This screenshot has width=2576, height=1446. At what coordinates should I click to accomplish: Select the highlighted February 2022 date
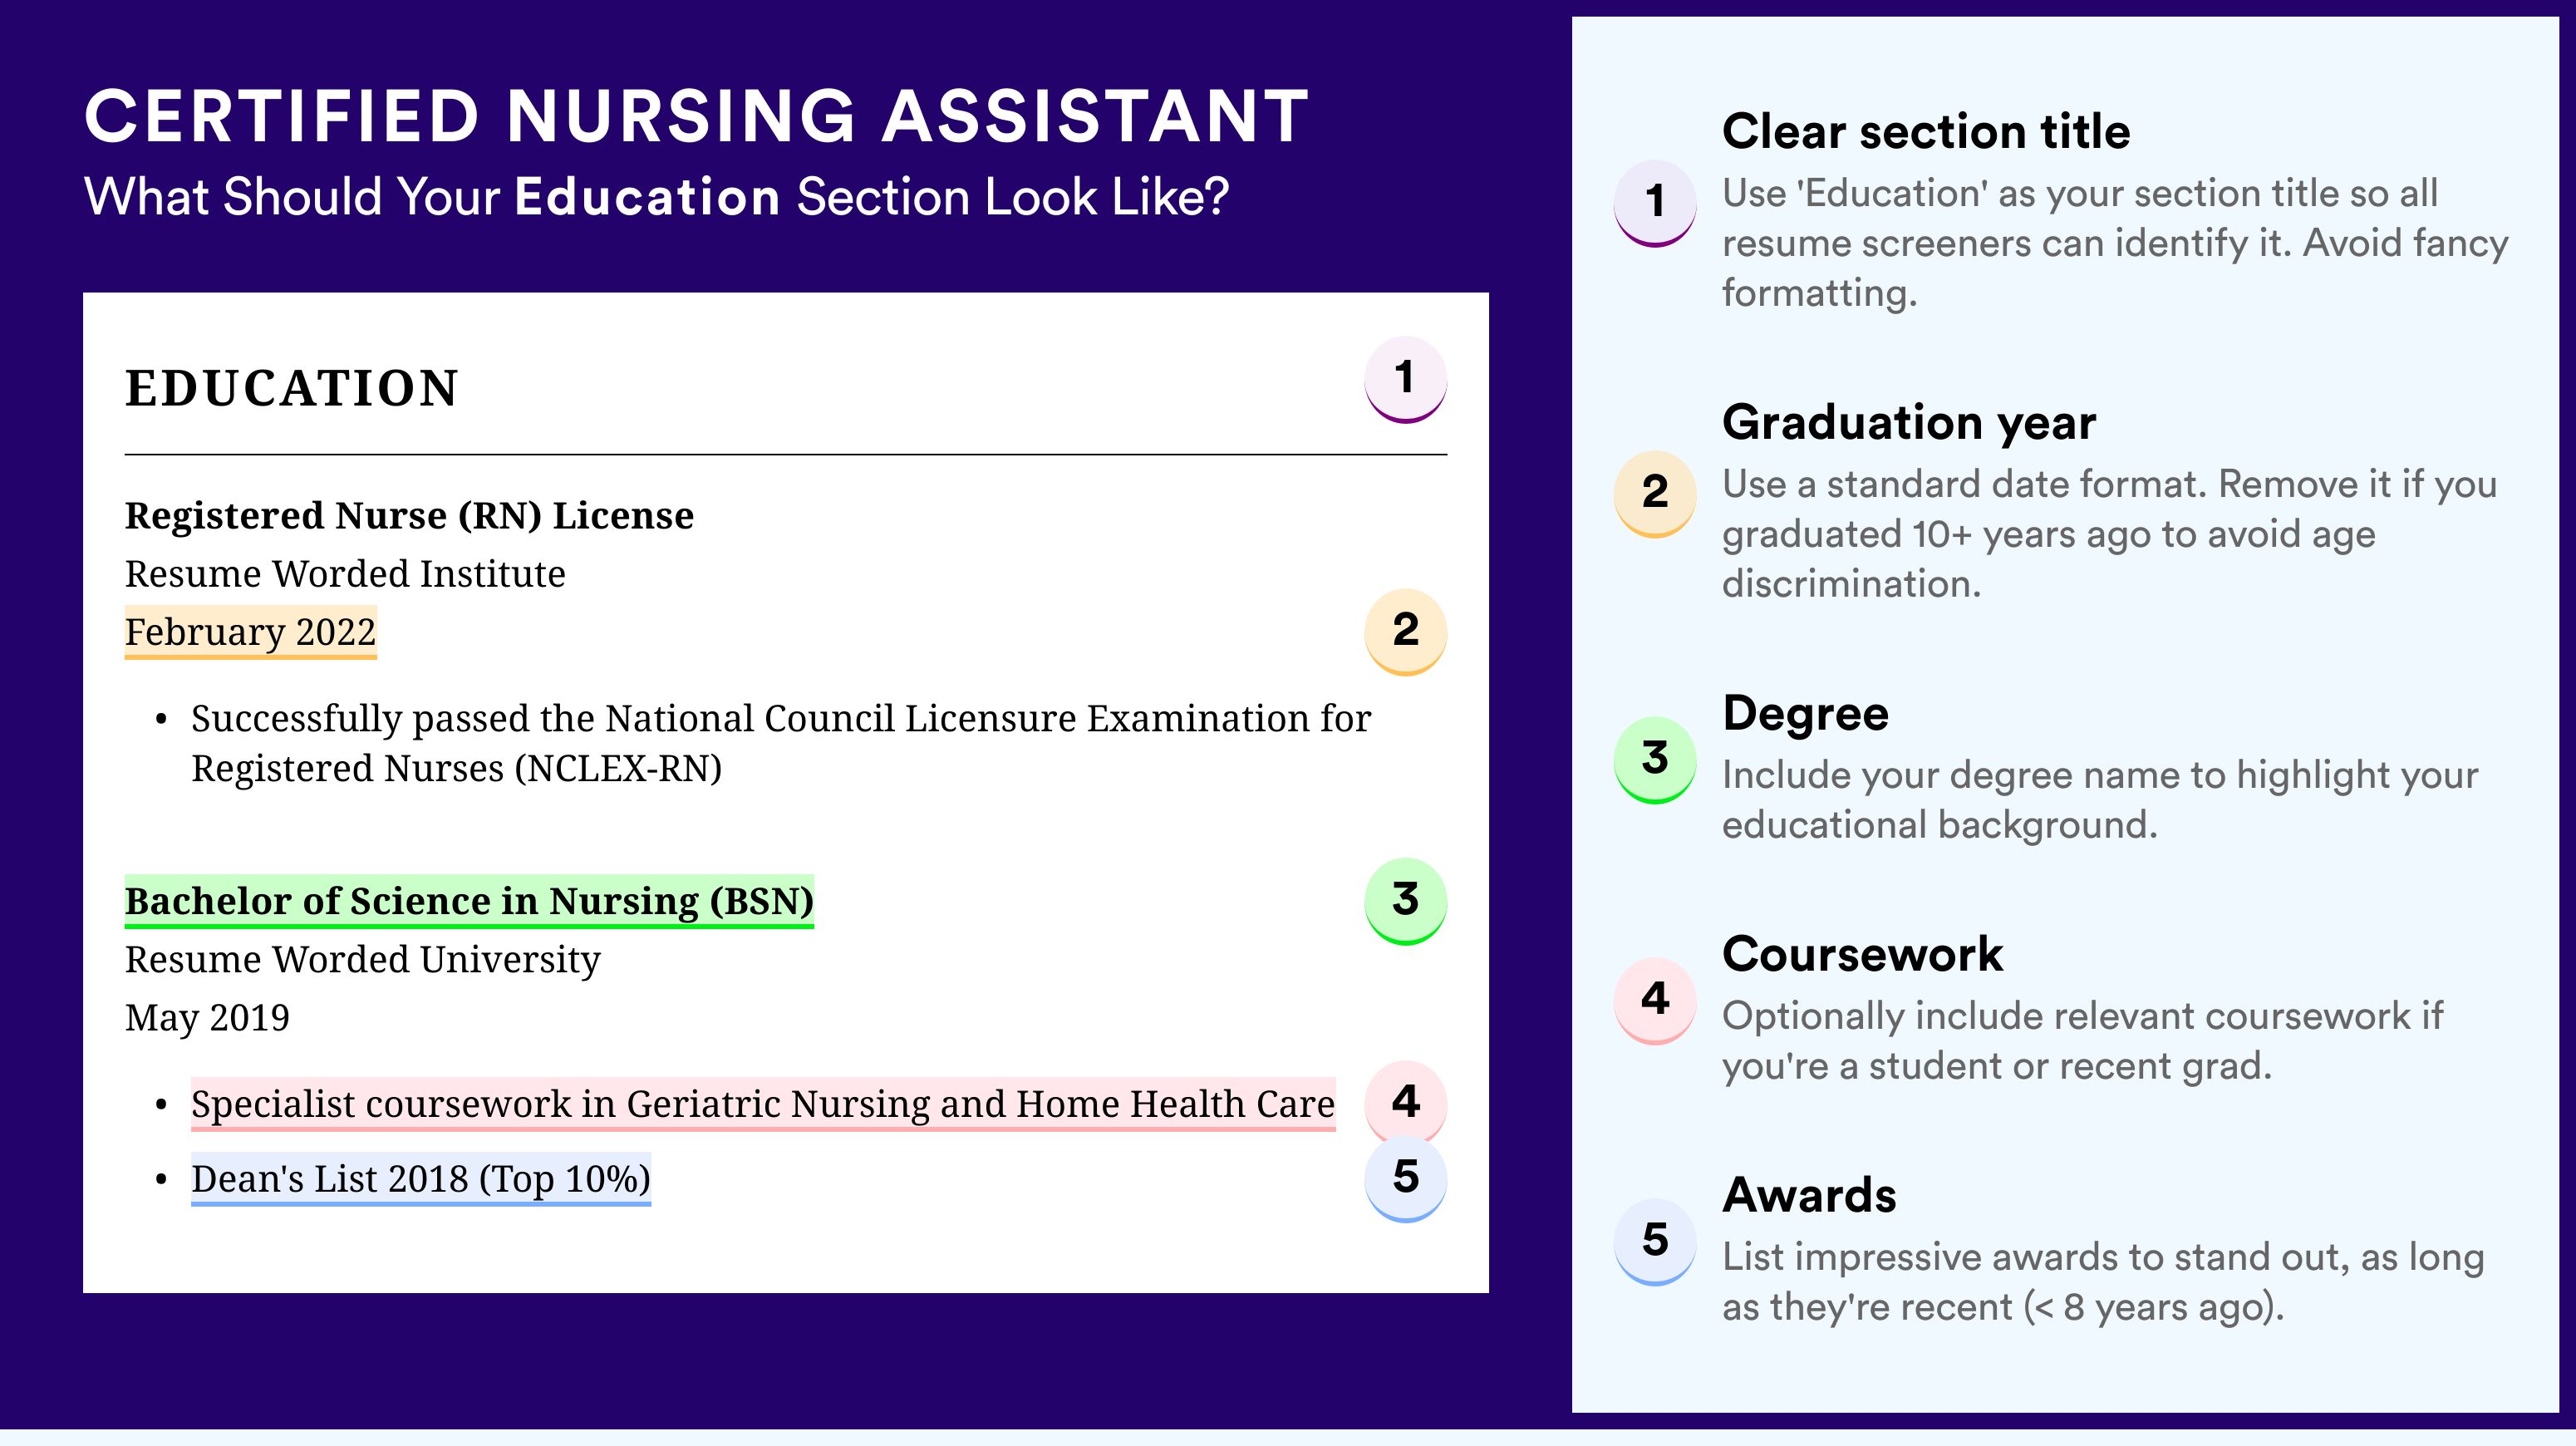(250, 632)
